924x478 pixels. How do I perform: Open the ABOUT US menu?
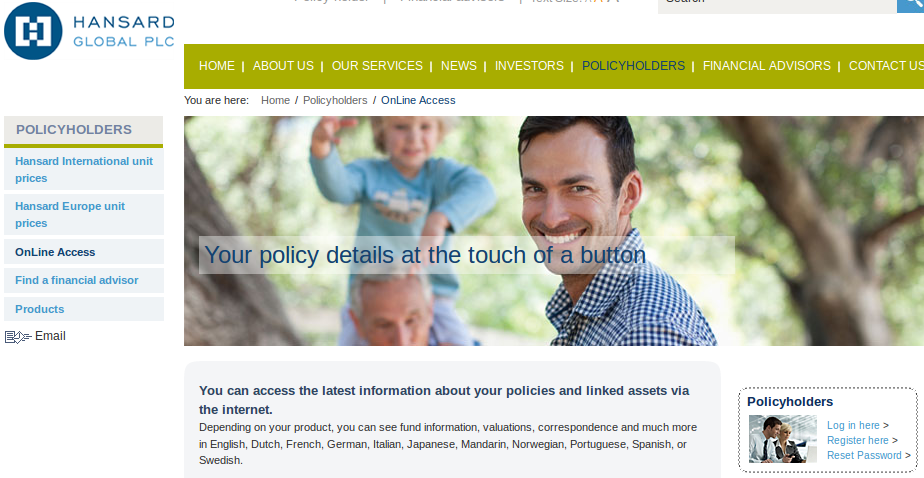click(x=283, y=66)
